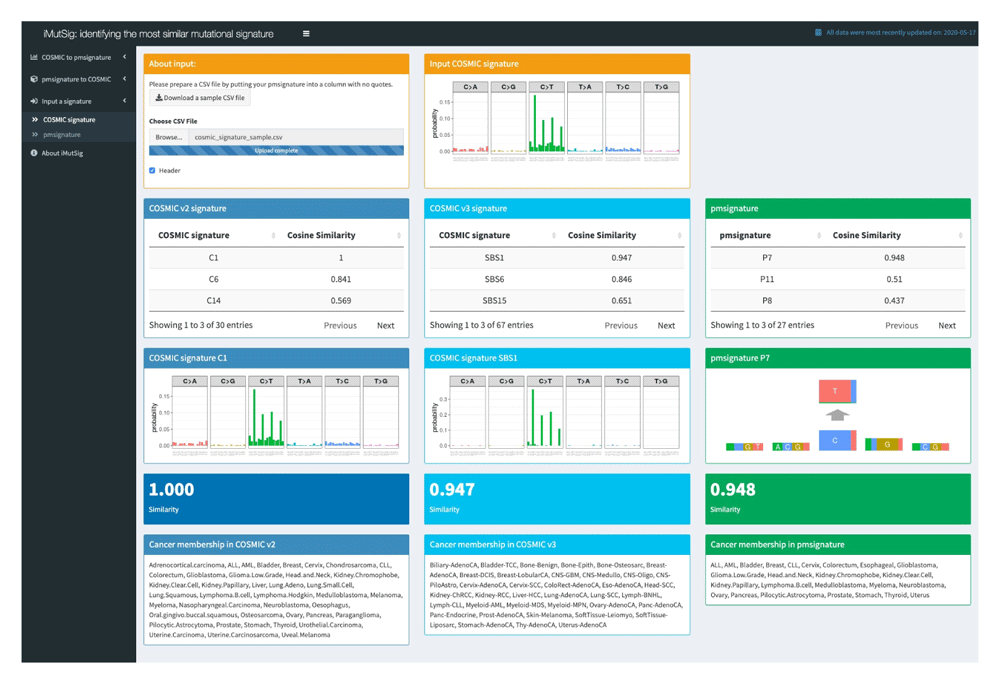The width and height of the screenshot is (1000, 684).
Task: Click the double-chevron icon beside COSMIC signature
Action: (35, 120)
